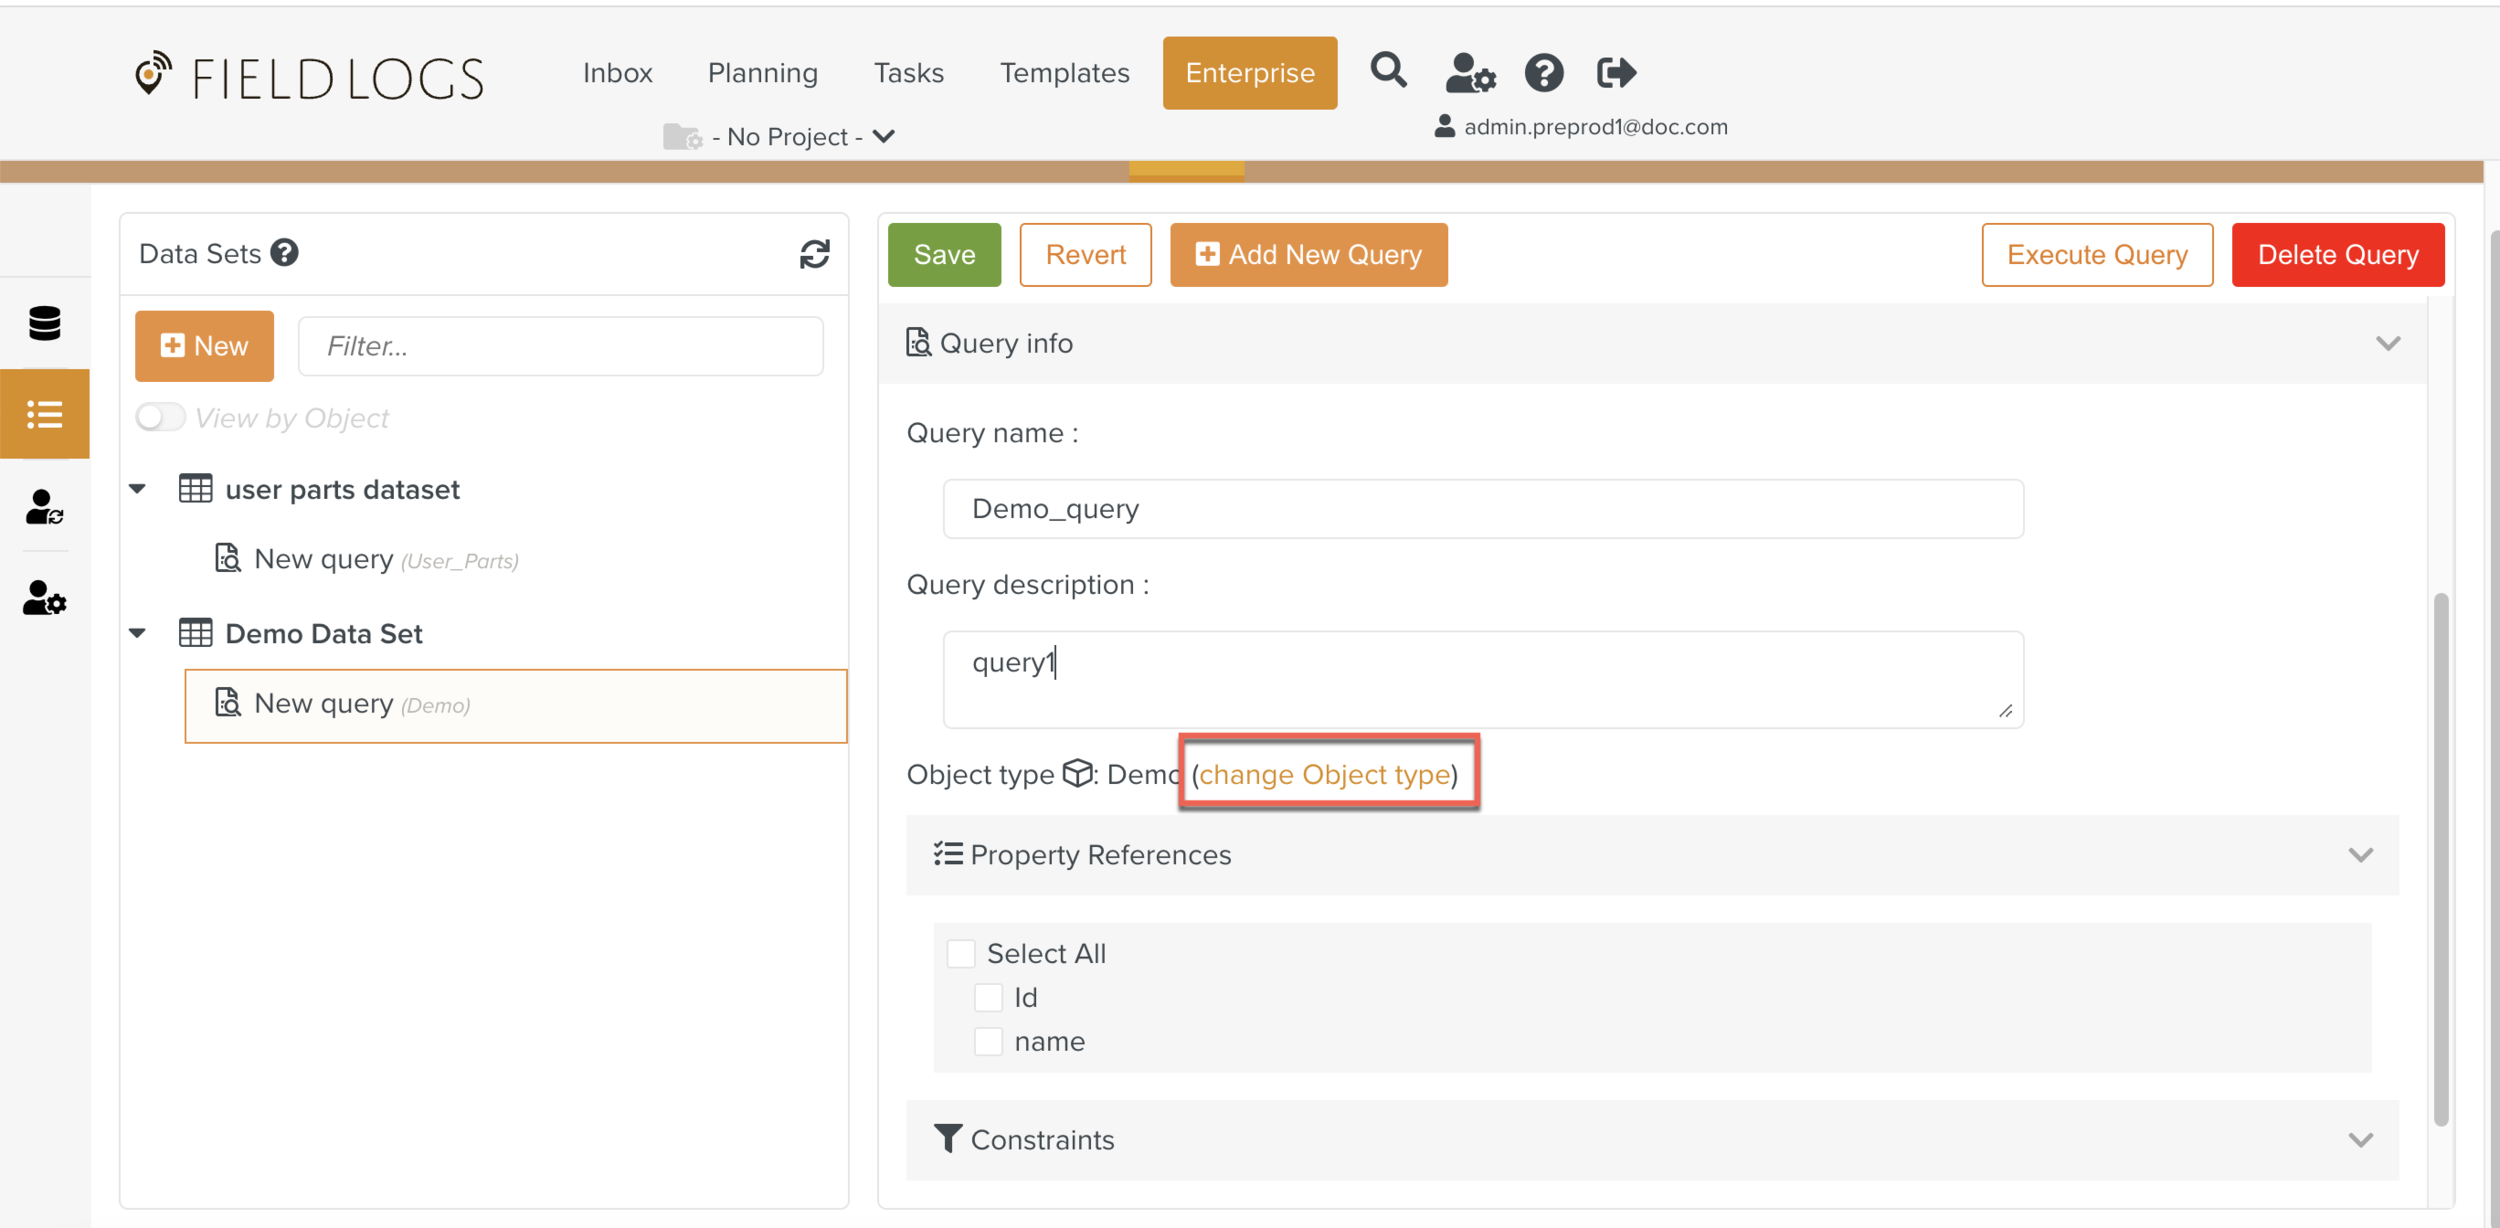Screen dimensions: 2500x1228
Task: Collapse the Demo Data Set tree node
Action: [x=138, y=633]
